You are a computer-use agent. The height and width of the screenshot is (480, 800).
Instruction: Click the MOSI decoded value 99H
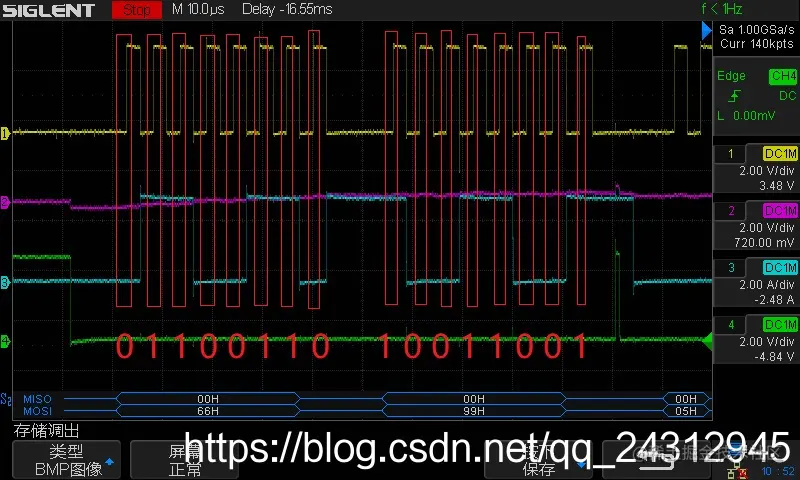[x=474, y=411]
